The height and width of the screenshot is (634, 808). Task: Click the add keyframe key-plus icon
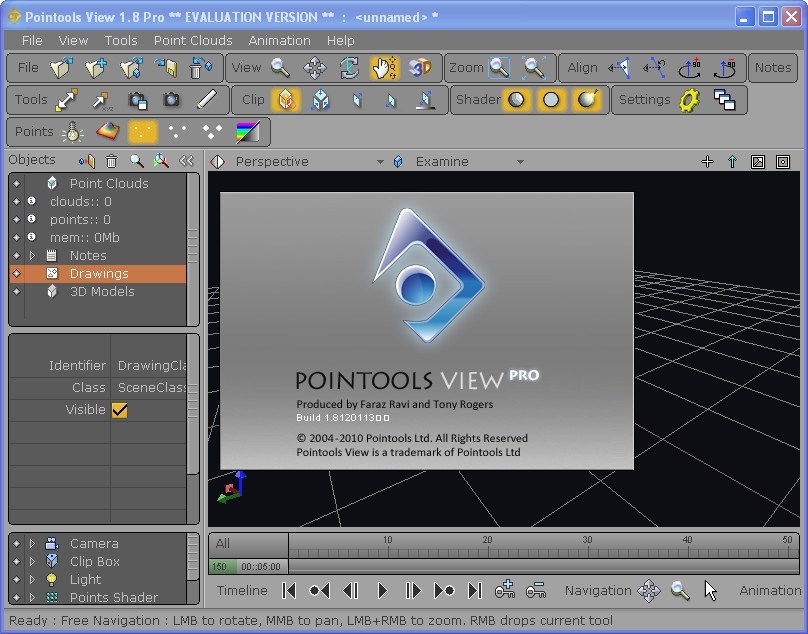coord(505,590)
